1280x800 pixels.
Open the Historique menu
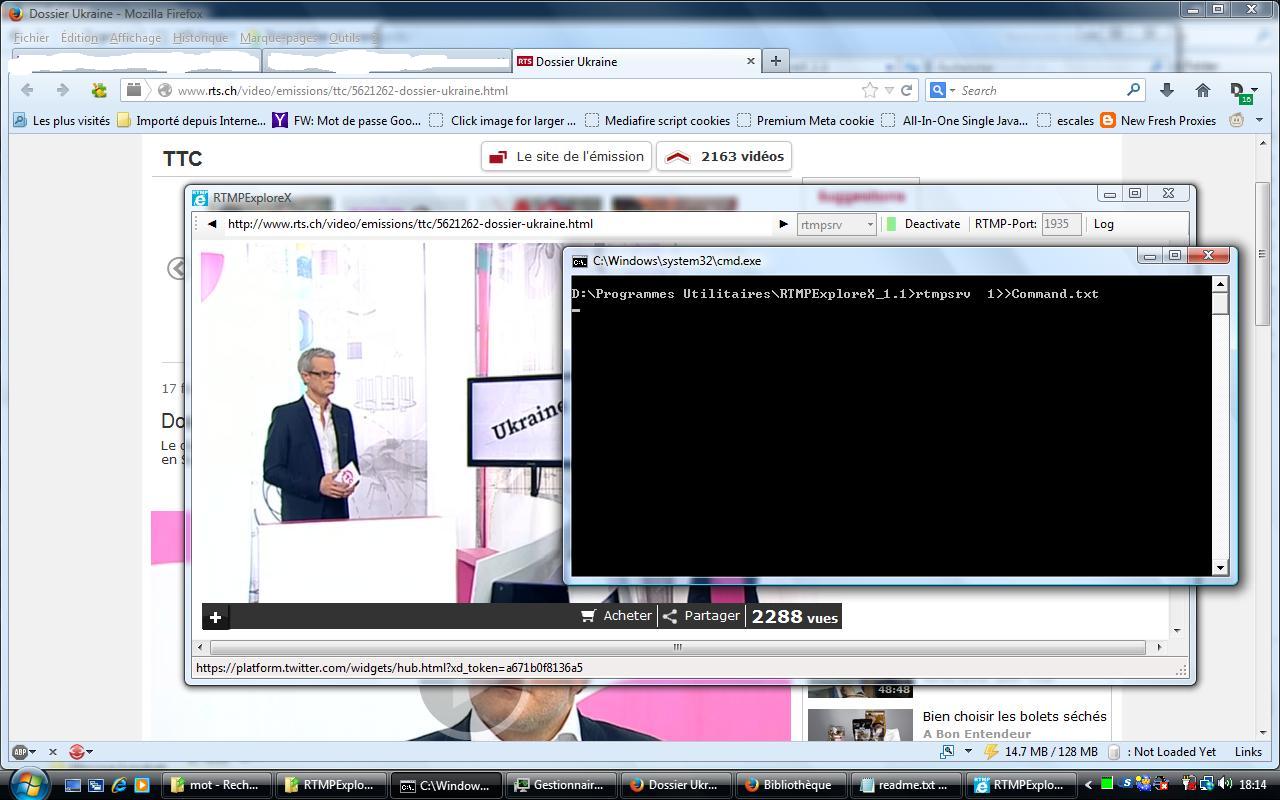point(200,38)
